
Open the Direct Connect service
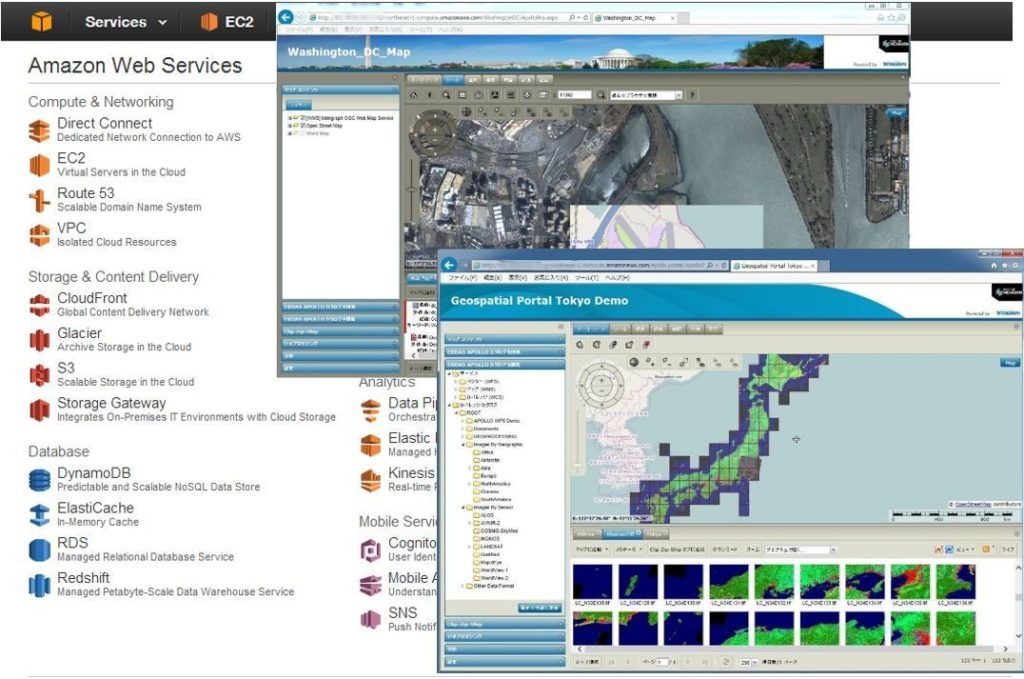[104, 123]
